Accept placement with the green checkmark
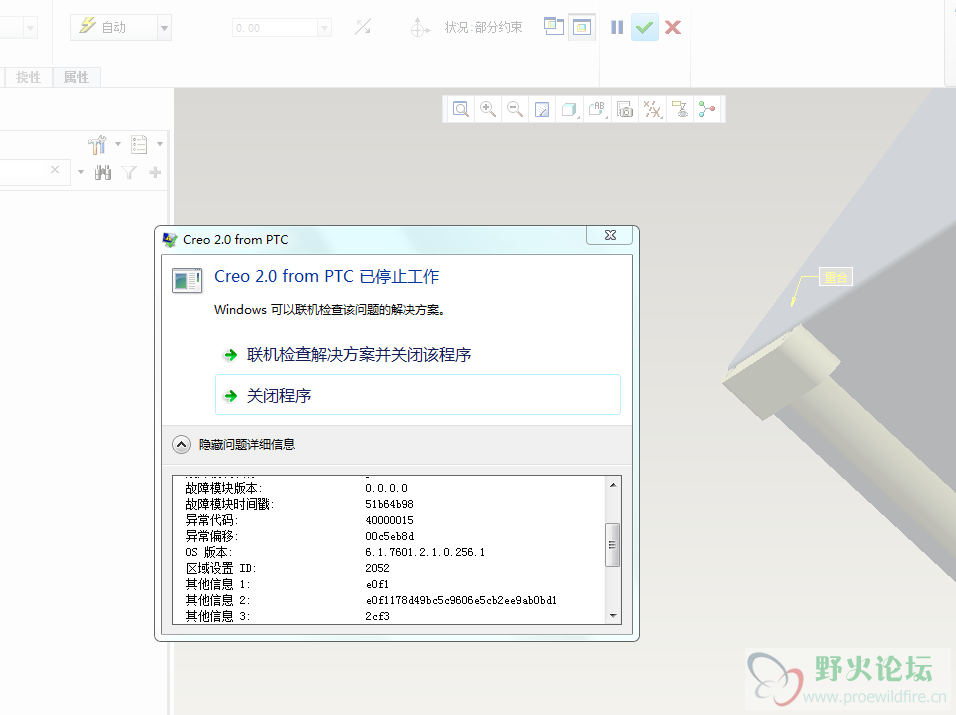The image size is (956, 715). (x=644, y=27)
